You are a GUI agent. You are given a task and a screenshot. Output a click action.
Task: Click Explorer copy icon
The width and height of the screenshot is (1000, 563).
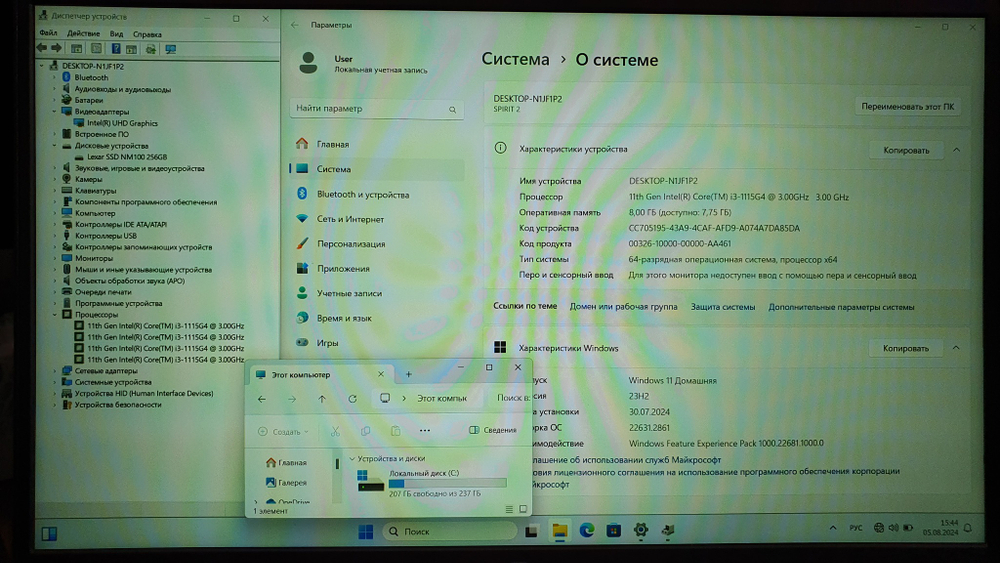365,432
